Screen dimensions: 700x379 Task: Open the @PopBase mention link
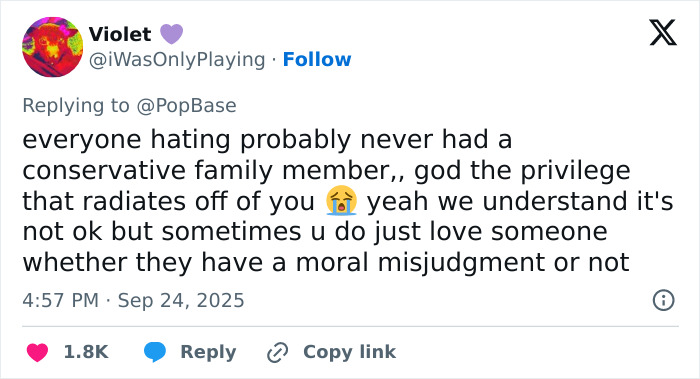pyautogui.click(x=186, y=106)
